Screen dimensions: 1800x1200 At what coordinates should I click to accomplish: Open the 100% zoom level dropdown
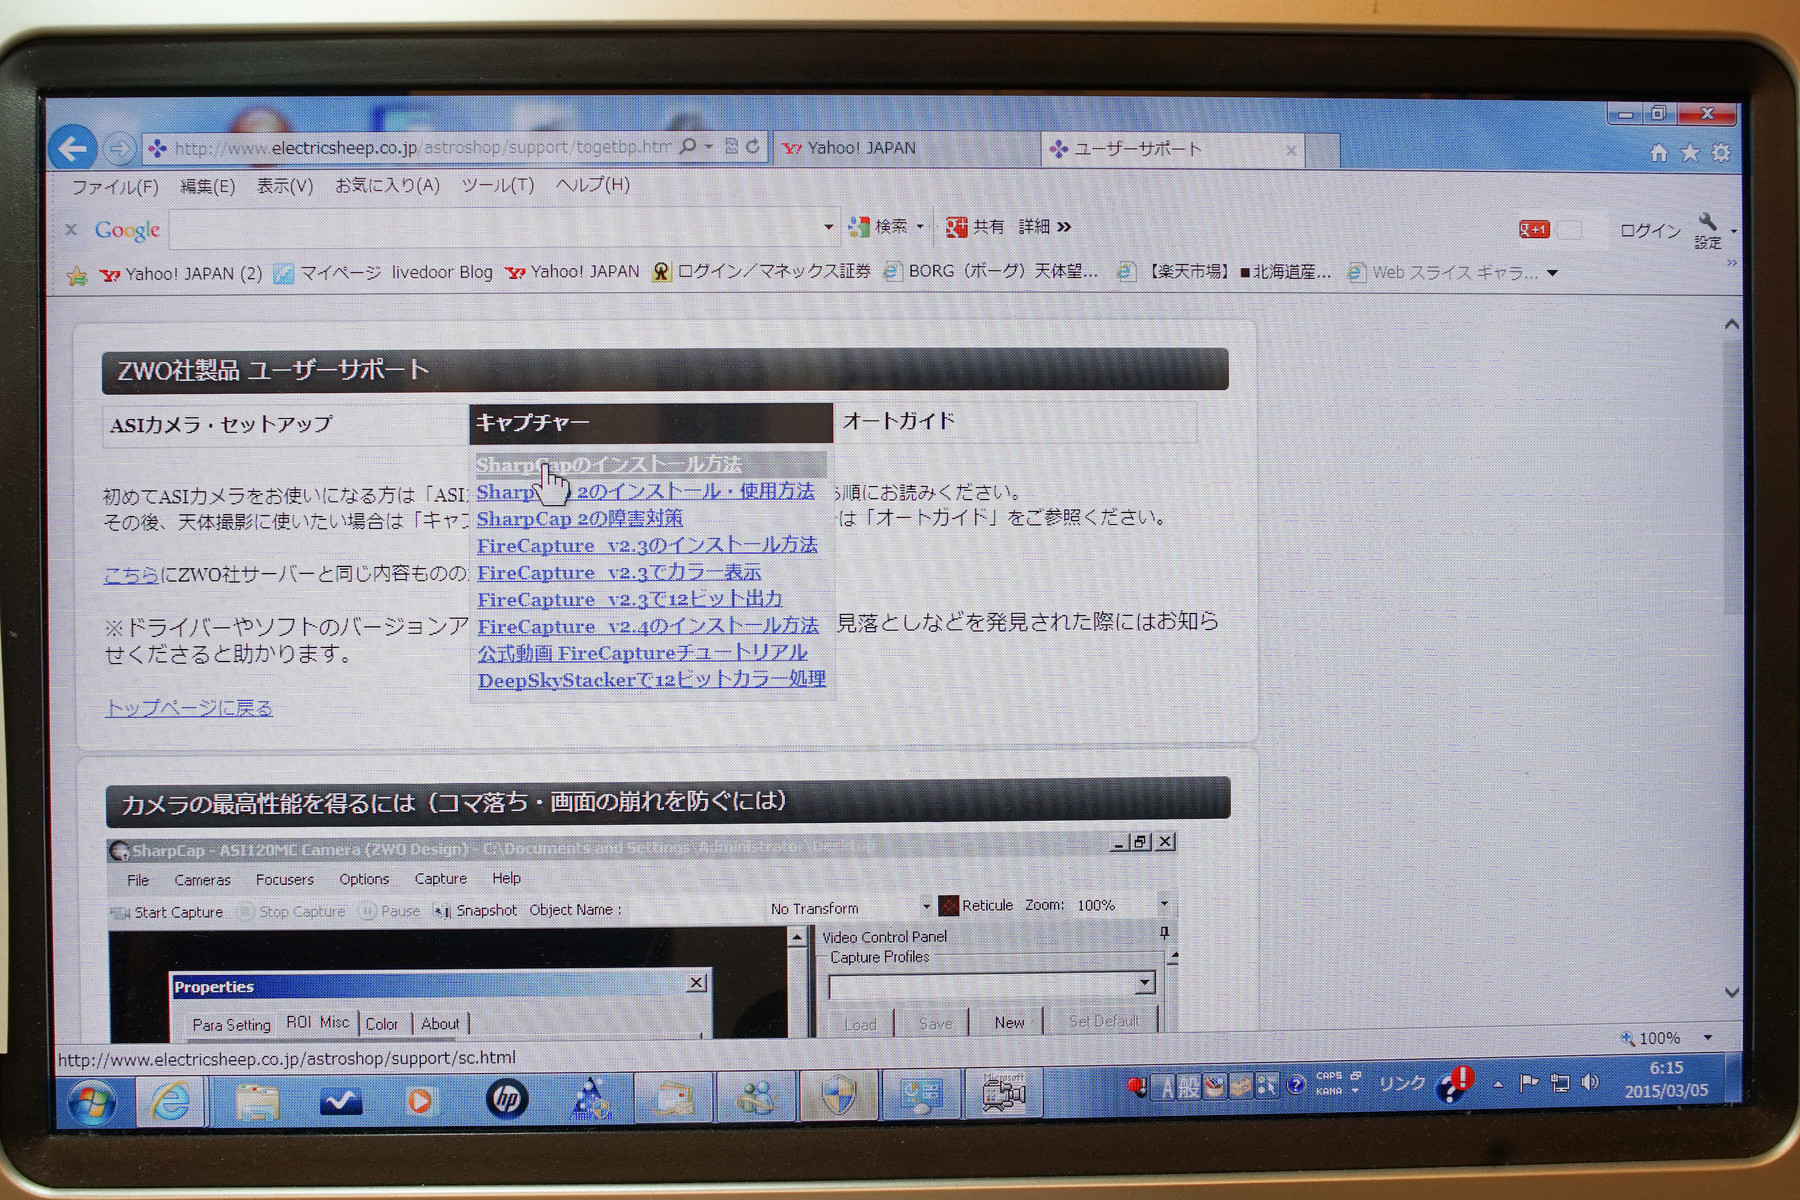pyautogui.click(x=1708, y=1037)
